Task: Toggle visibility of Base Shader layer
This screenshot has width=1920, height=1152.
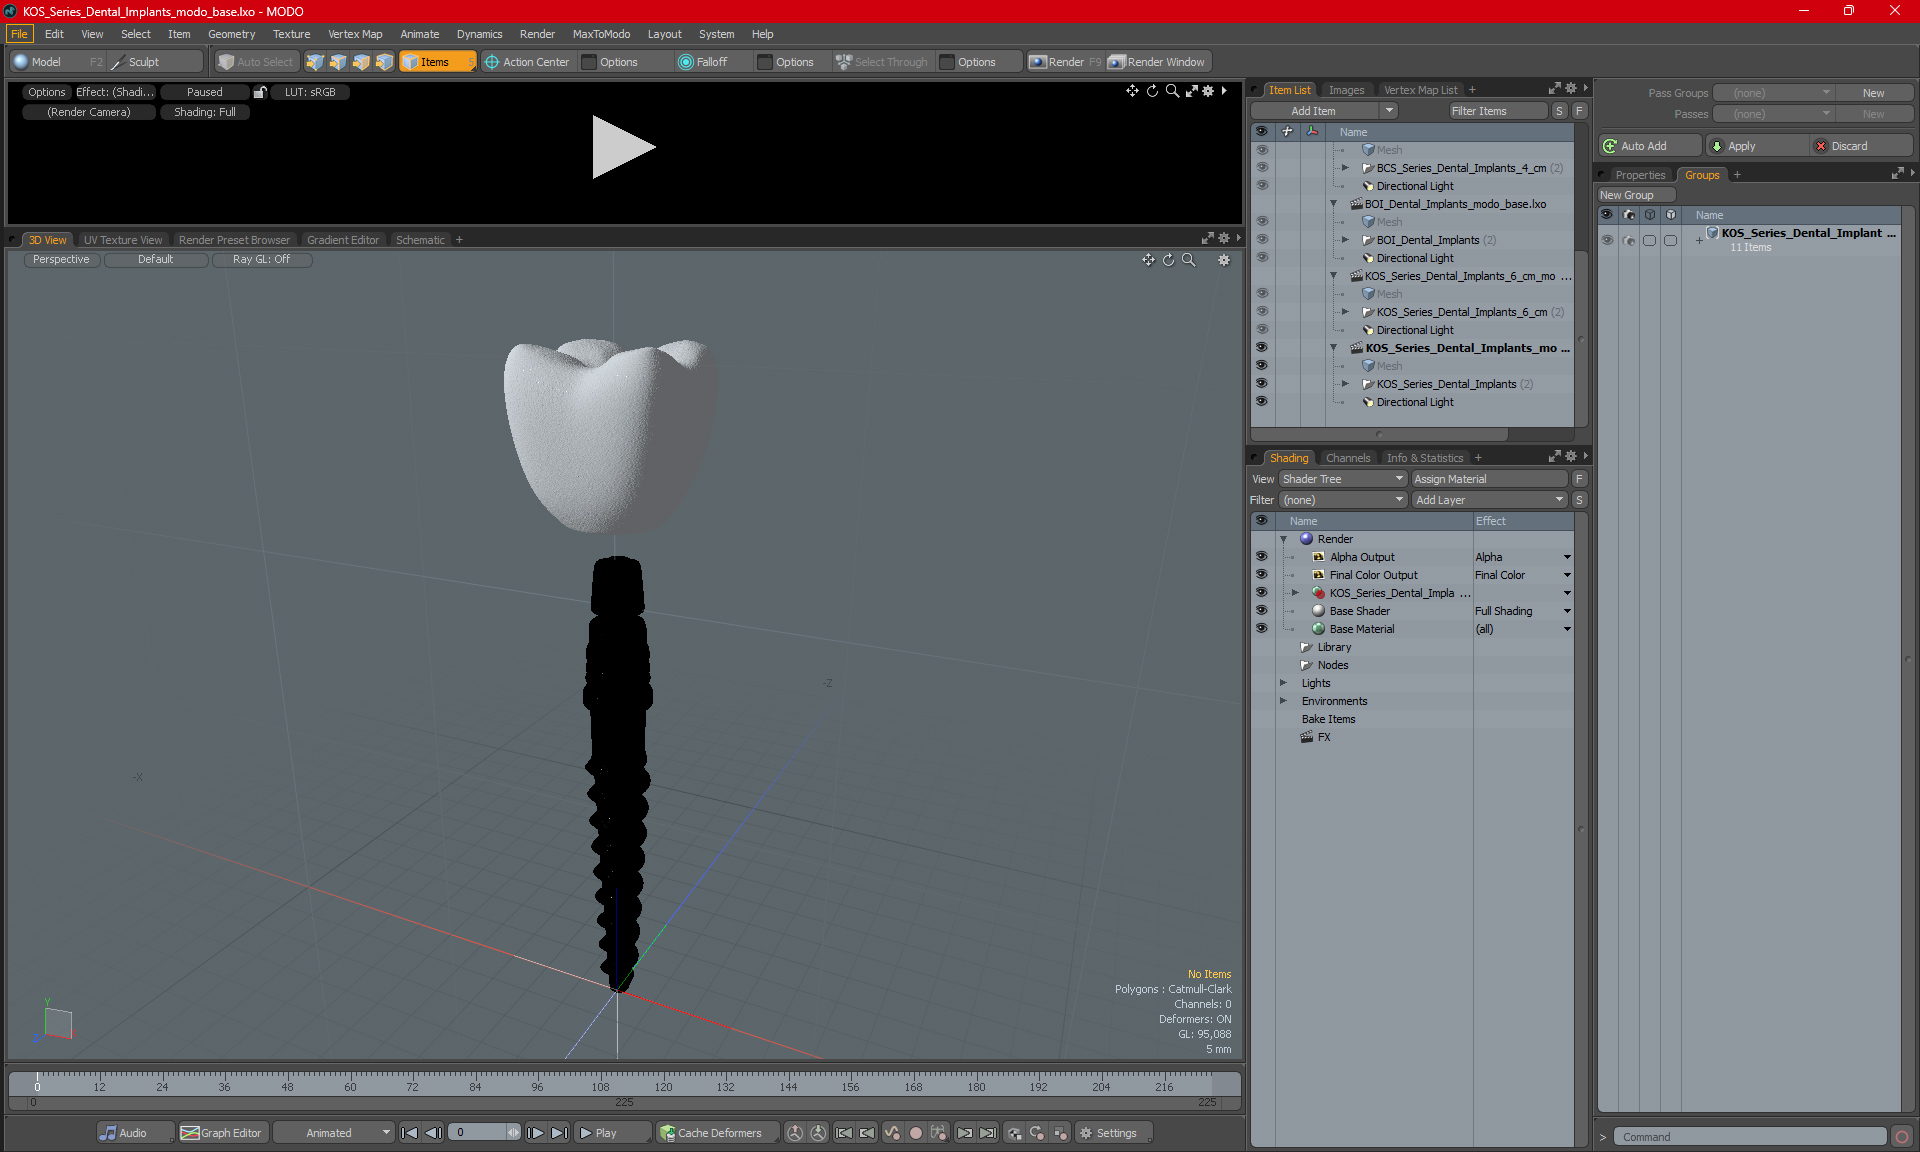Action: coord(1261,611)
